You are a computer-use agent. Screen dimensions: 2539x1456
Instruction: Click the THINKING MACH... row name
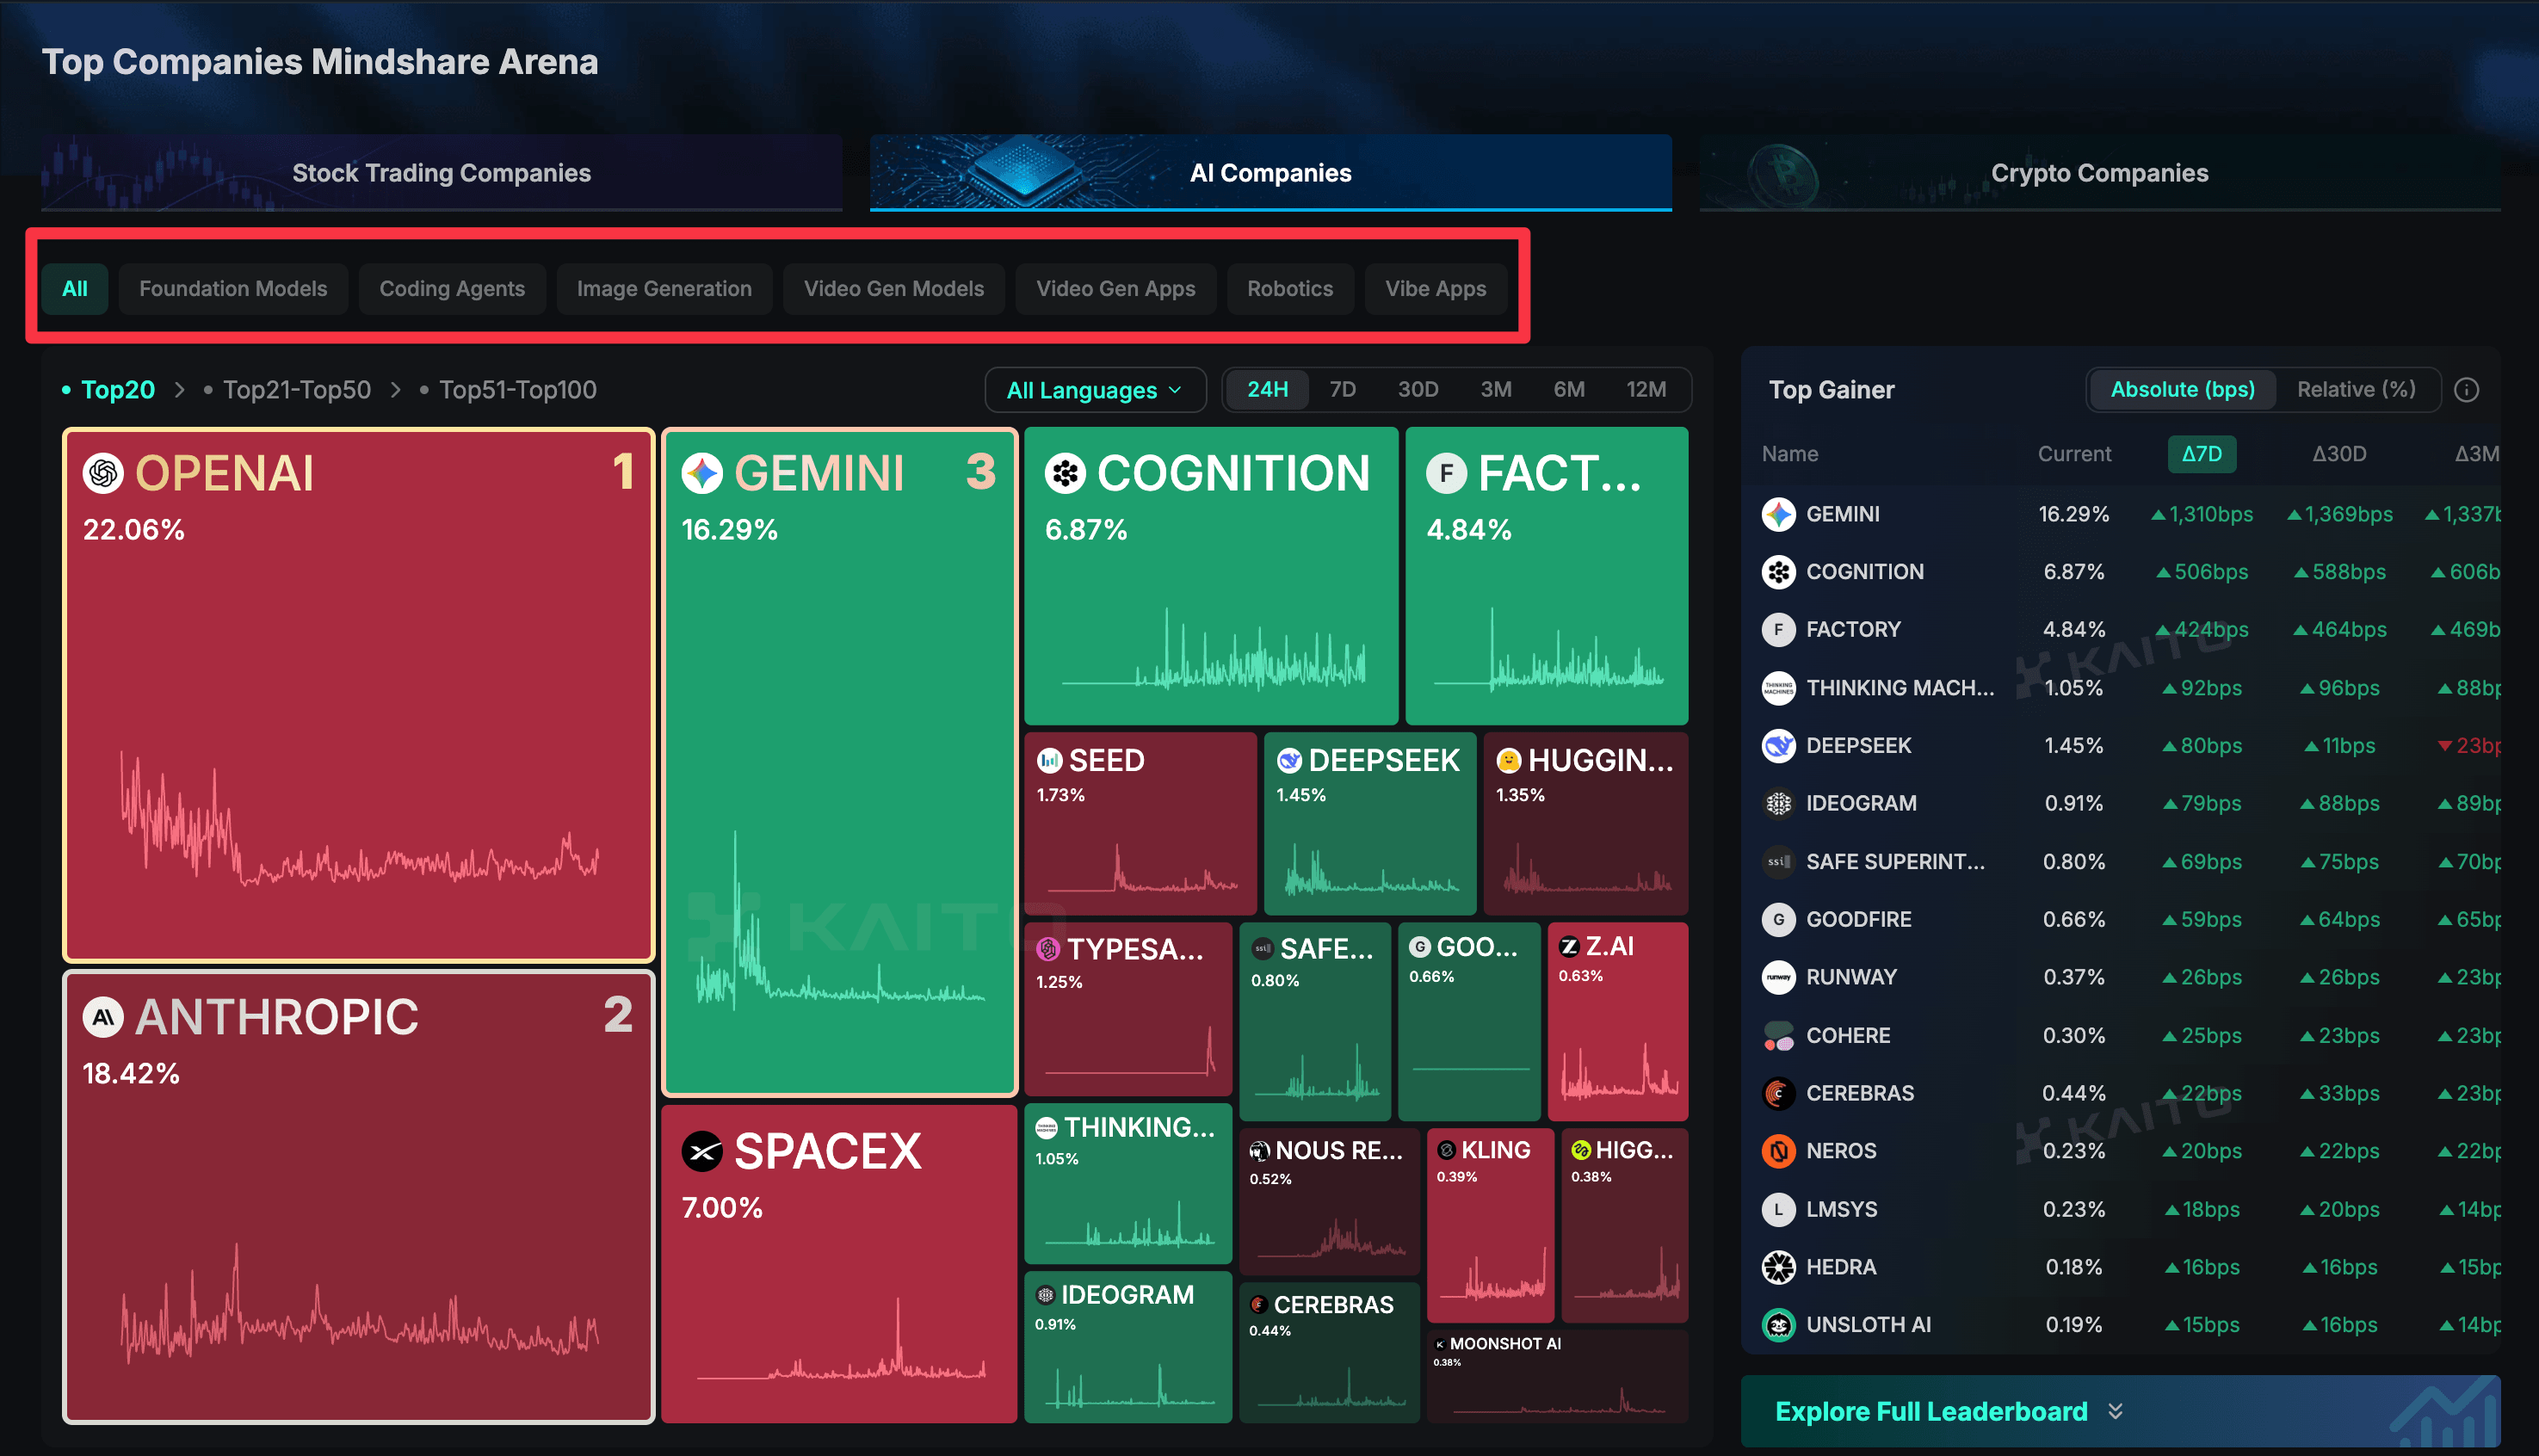tap(1899, 688)
